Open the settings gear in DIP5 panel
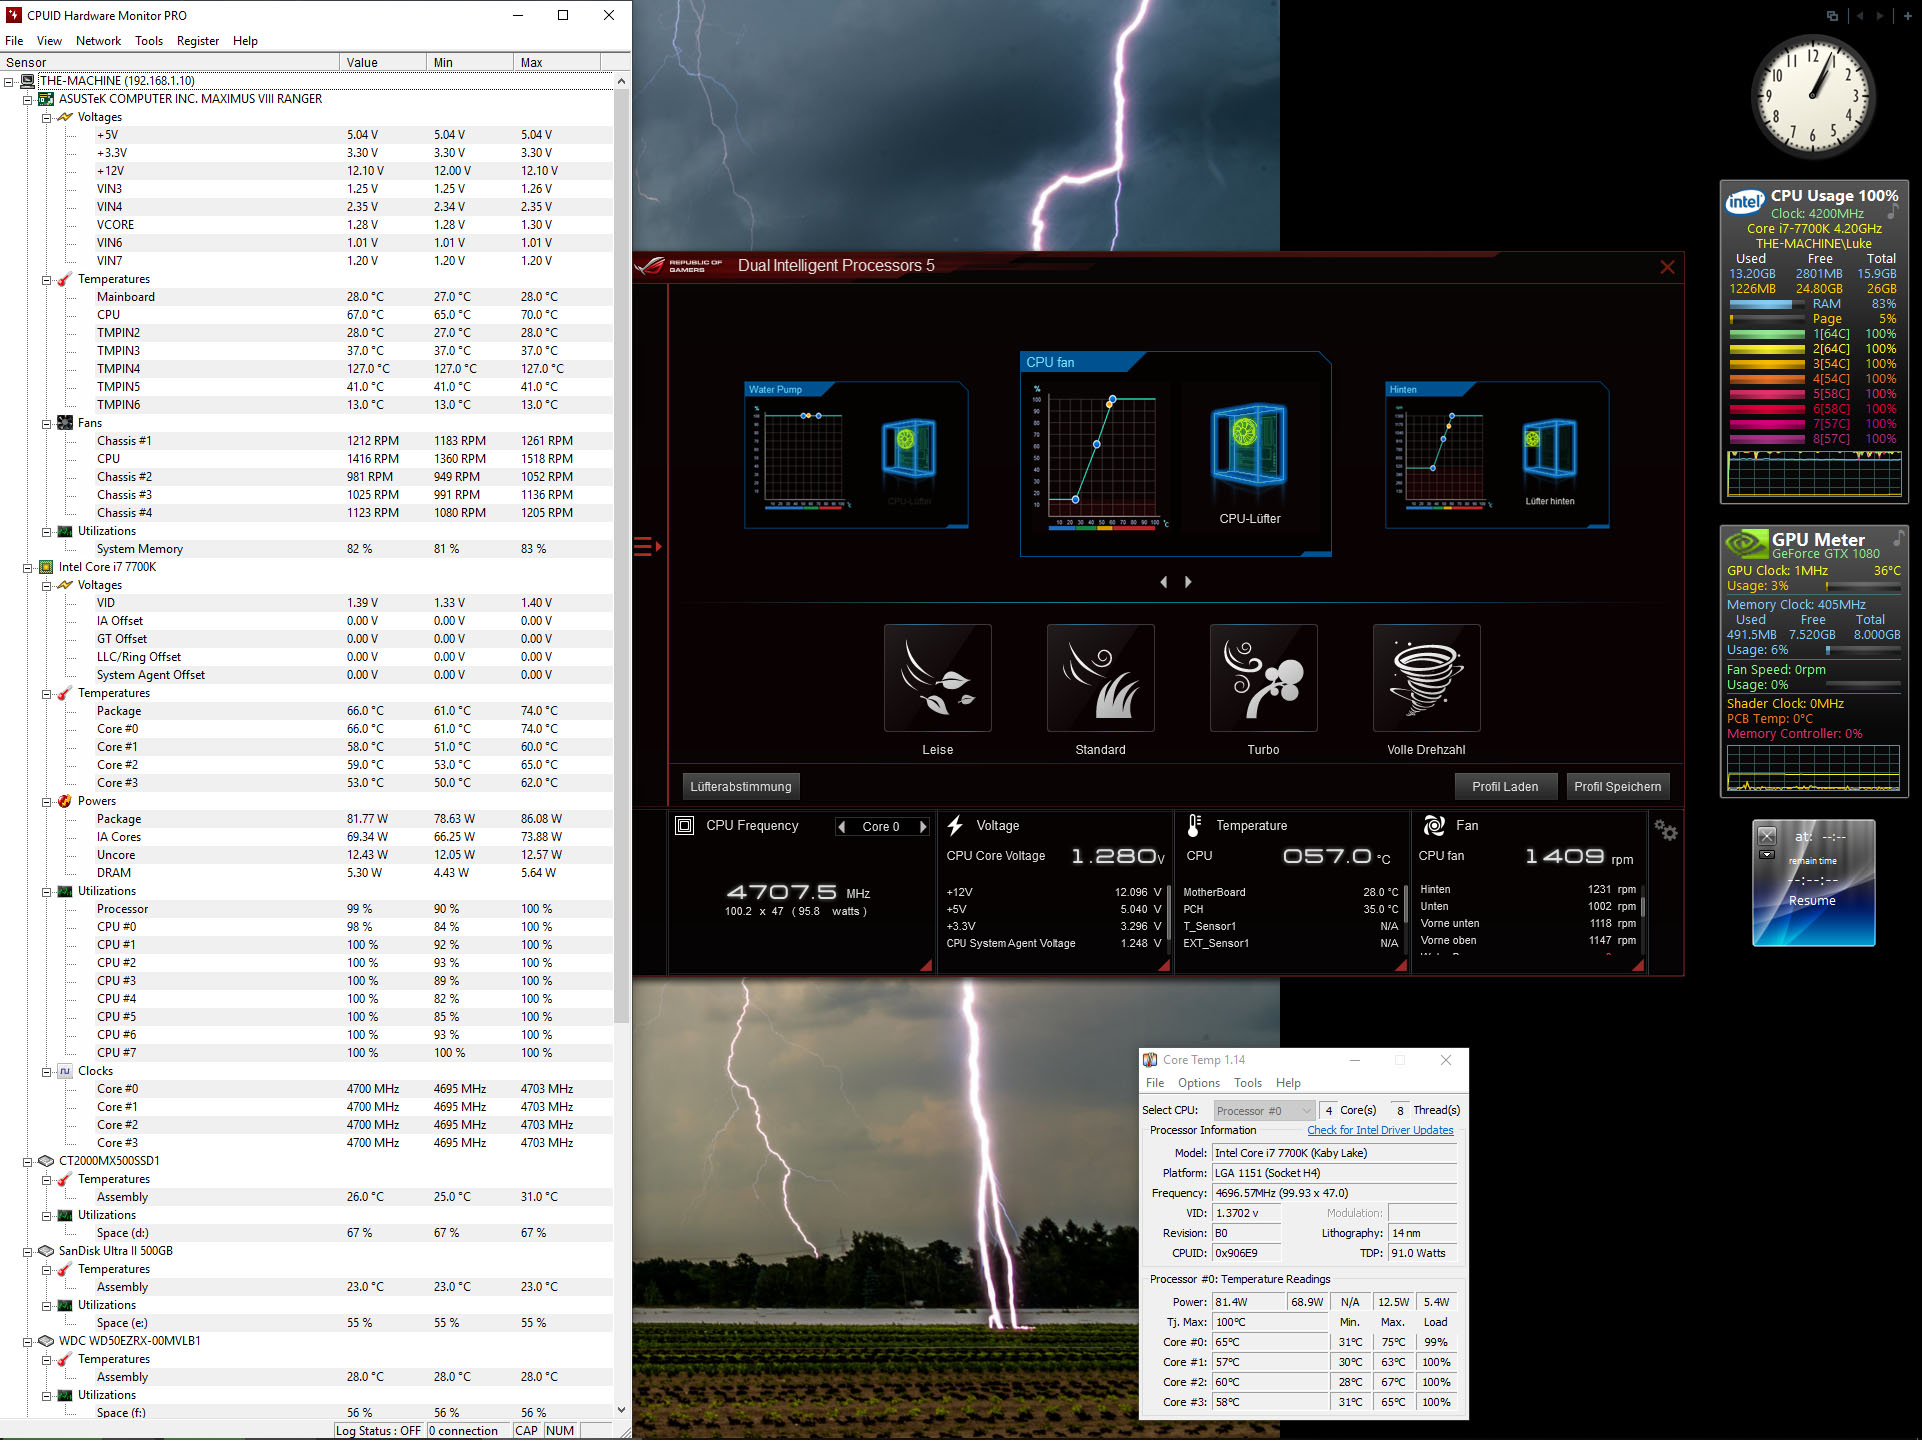The height and width of the screenshot is (1440, 1922). [1665, 830]
